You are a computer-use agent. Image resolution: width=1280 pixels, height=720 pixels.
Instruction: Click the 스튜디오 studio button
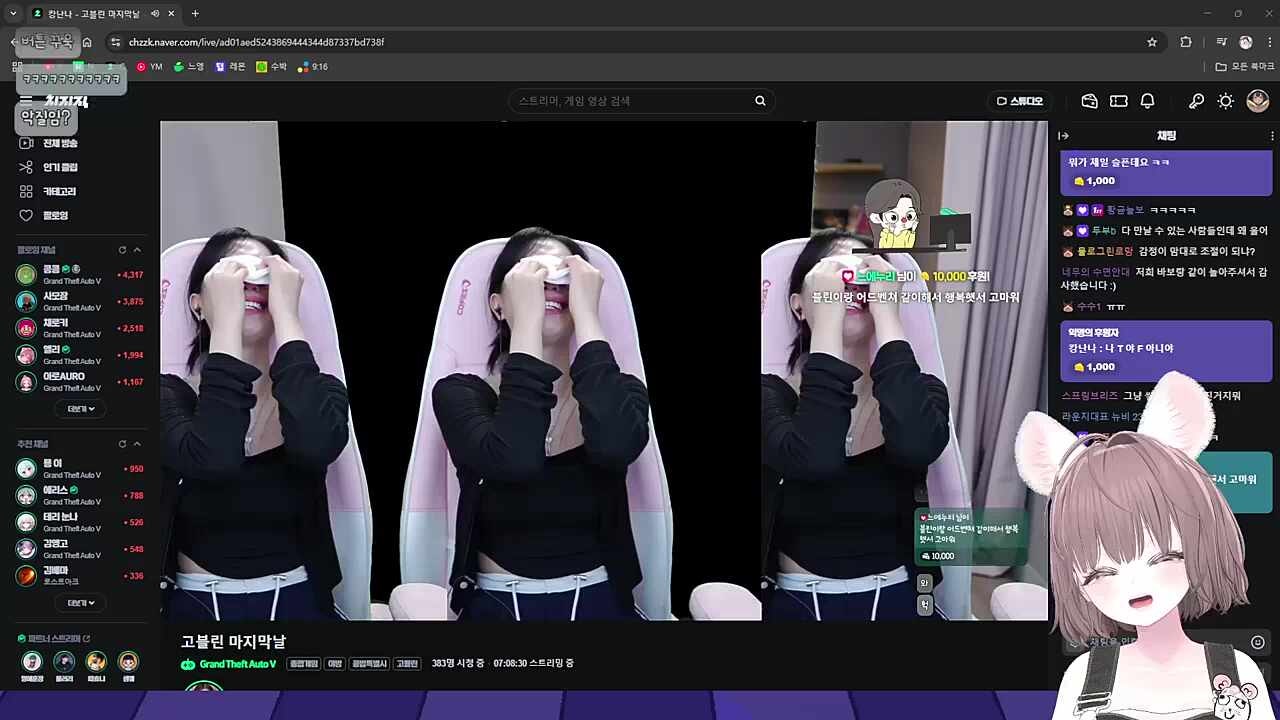tap(1020, 101)
